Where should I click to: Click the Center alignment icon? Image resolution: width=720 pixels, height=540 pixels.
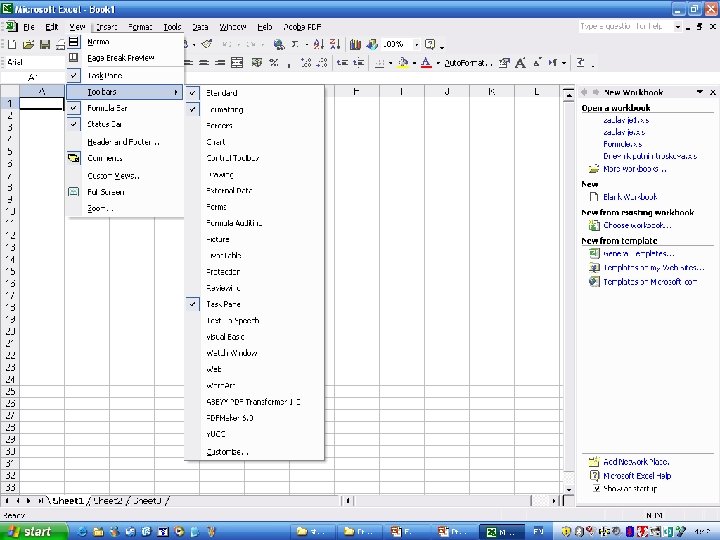[204, 63]
